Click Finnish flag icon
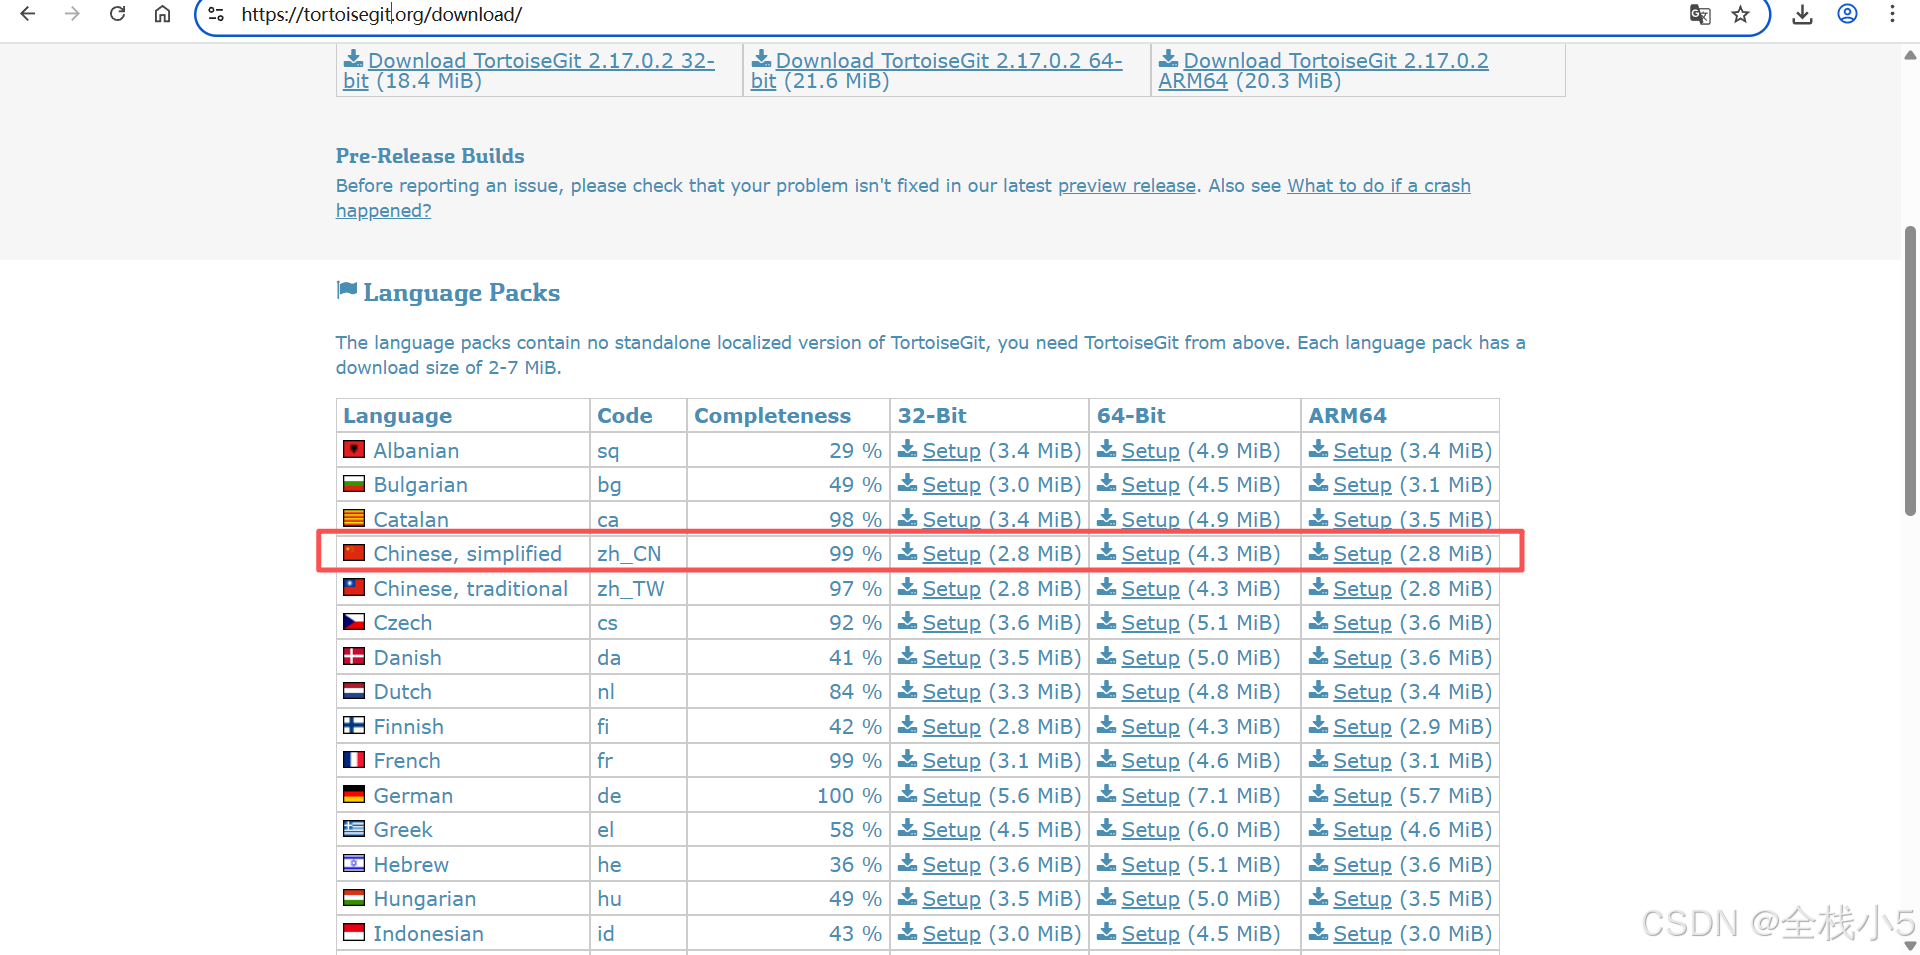 coord(354,725)
